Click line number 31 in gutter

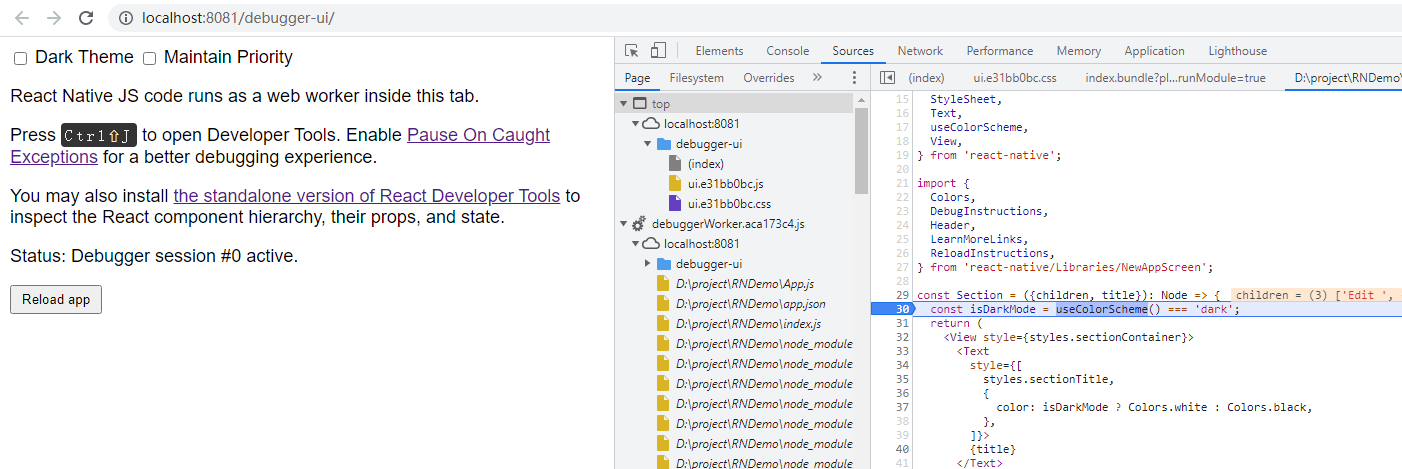tap(903, 323)
